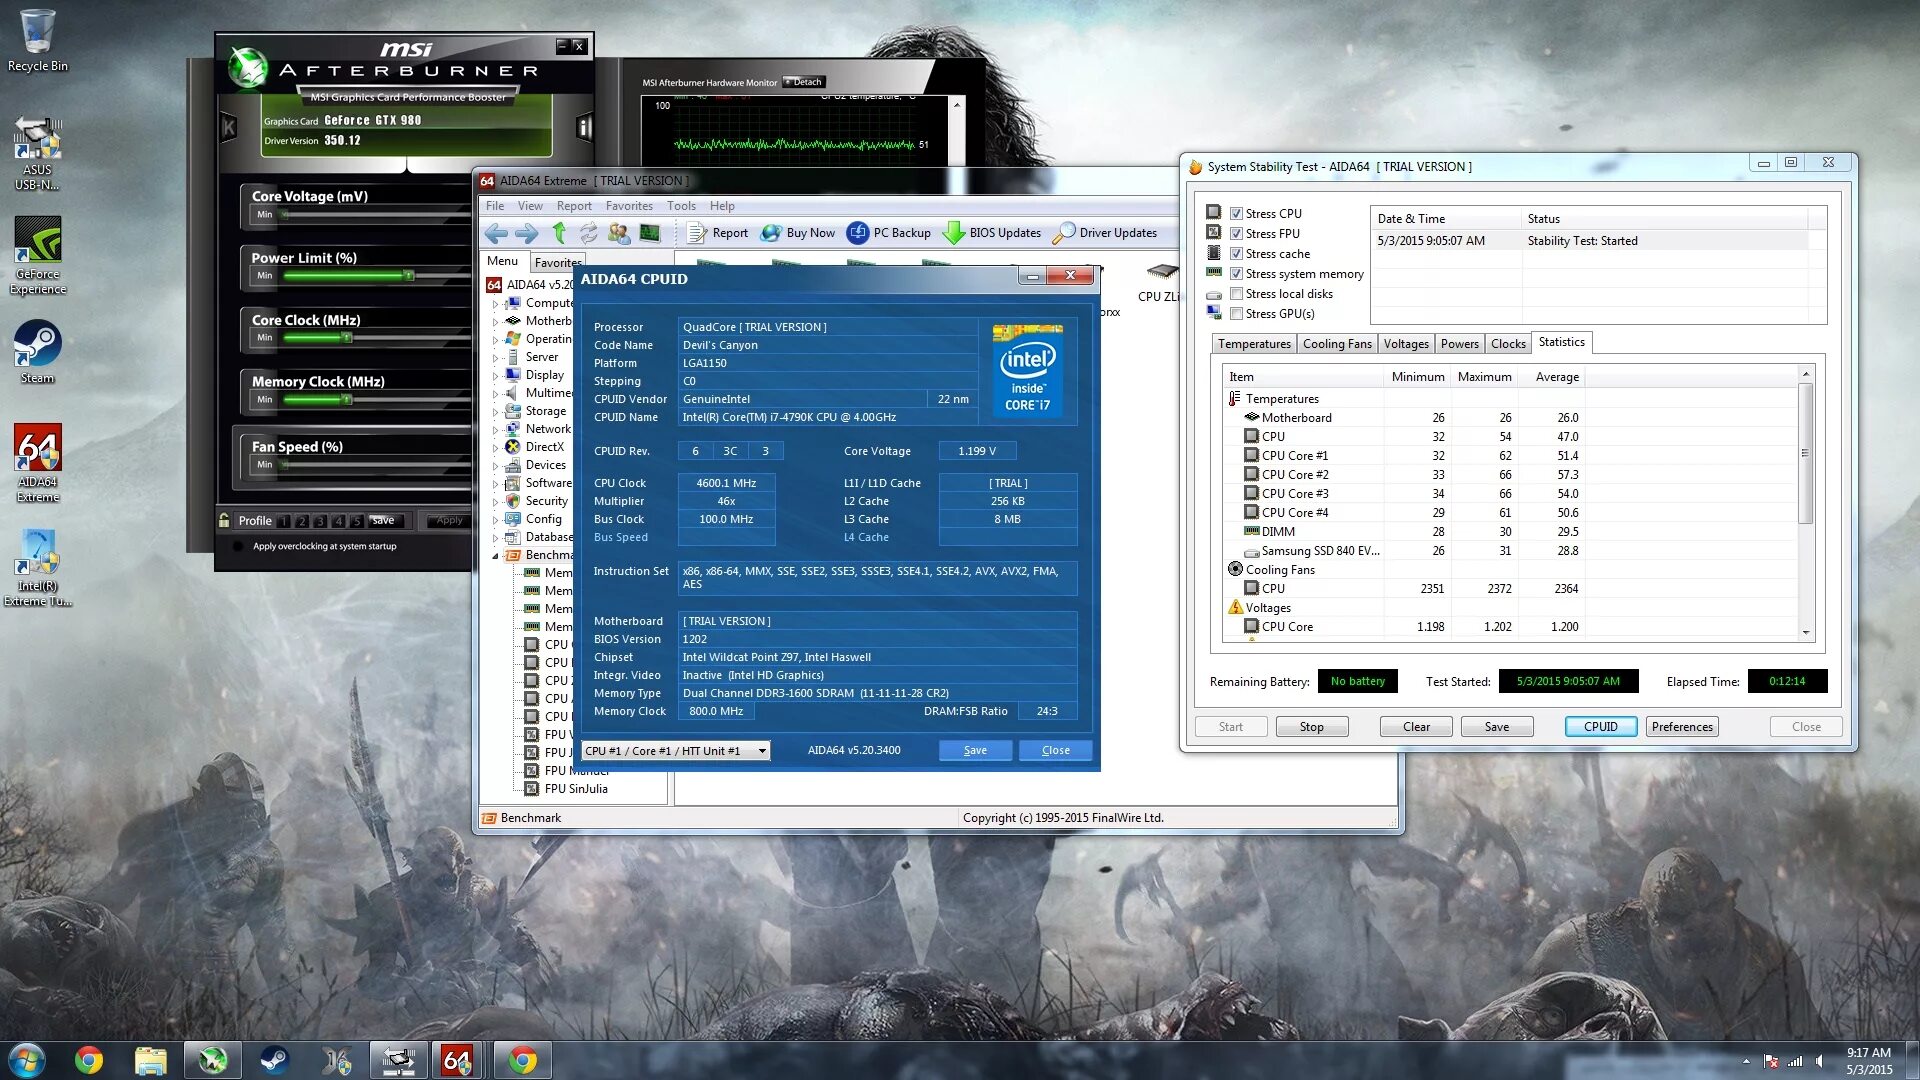The width and height of the screenshot is (1920, 1080).
Task: Switch to the Temperatures tab
Action: click(x=1254, y=344)
